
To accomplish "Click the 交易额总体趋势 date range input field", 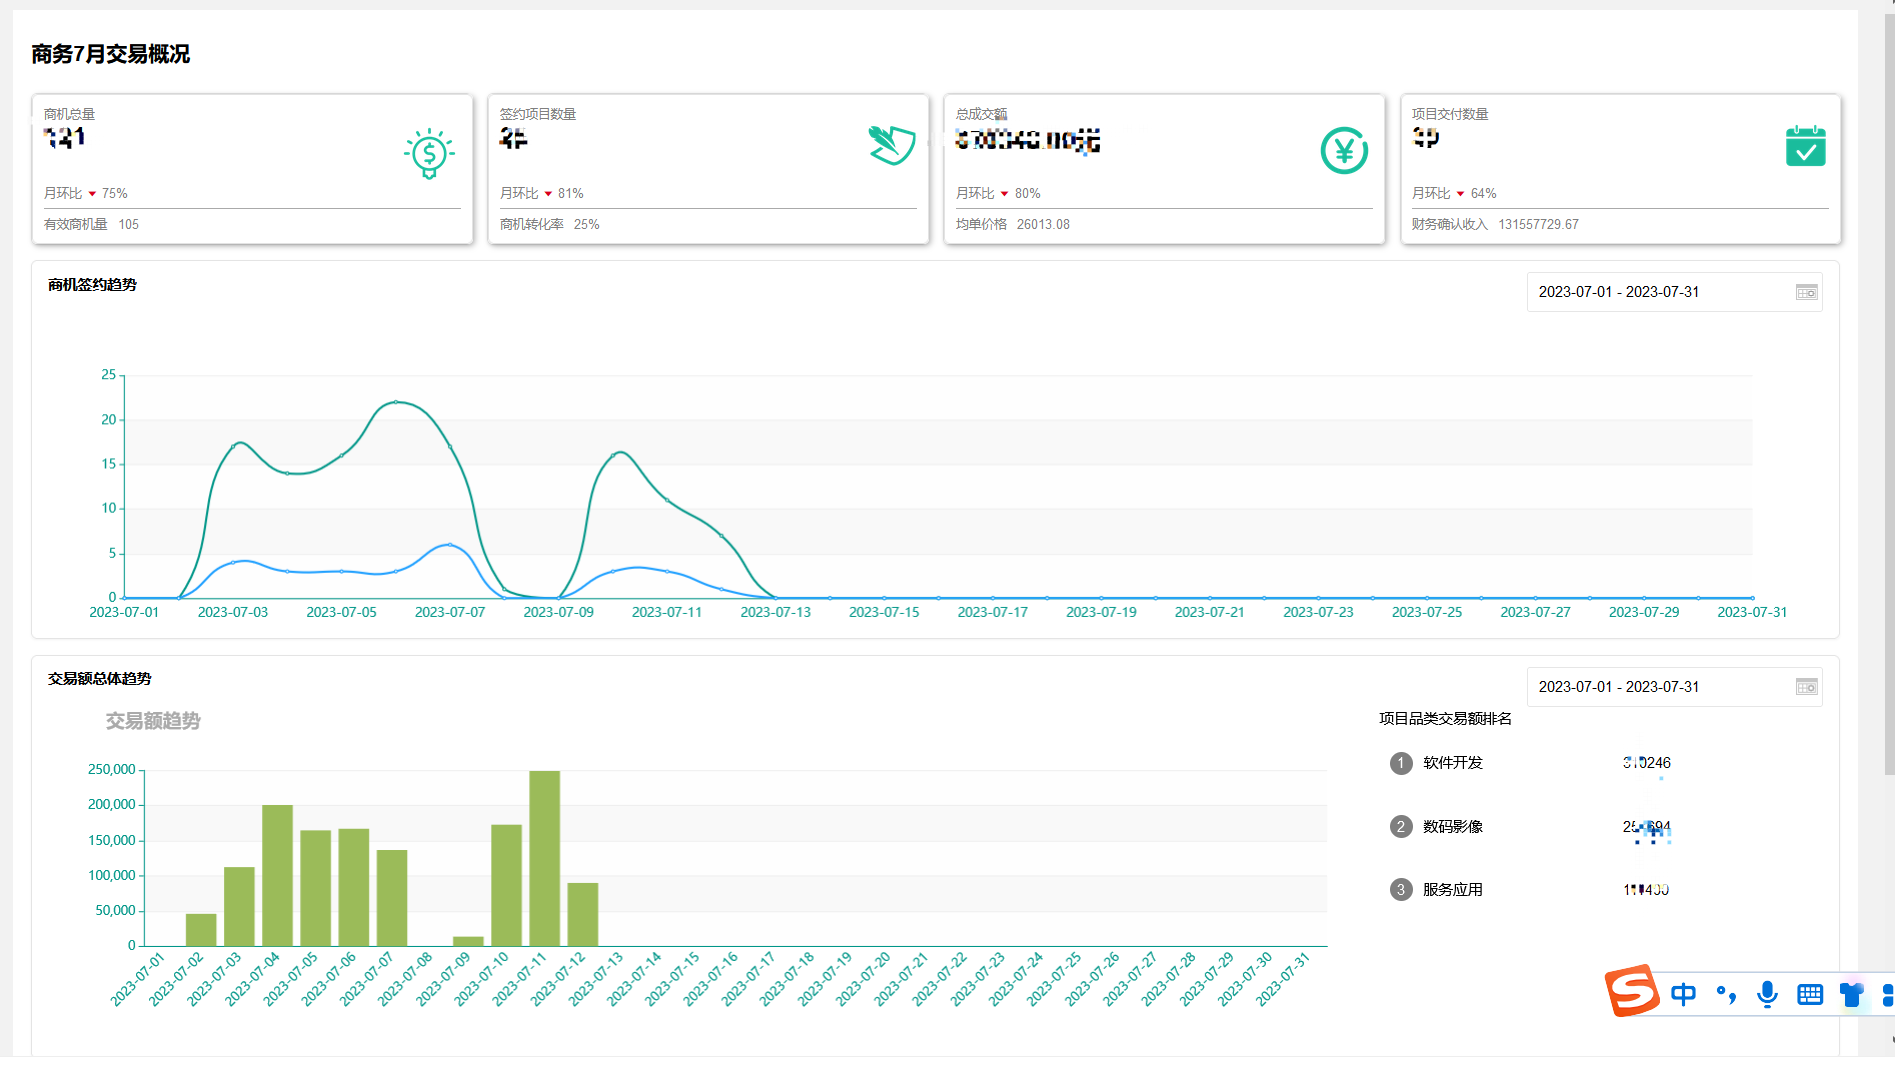I will click(1674, 687).
